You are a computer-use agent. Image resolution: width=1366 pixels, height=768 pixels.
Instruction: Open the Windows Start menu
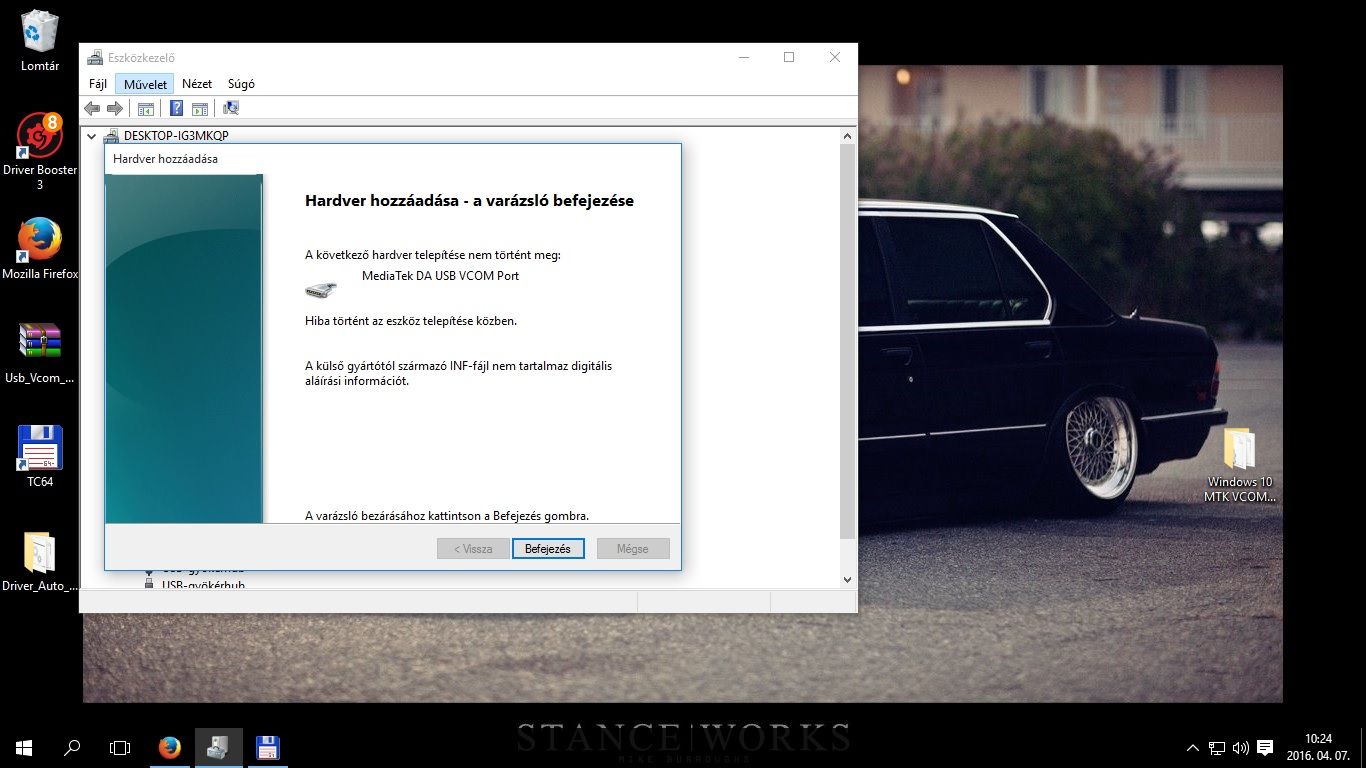(24, 747)
